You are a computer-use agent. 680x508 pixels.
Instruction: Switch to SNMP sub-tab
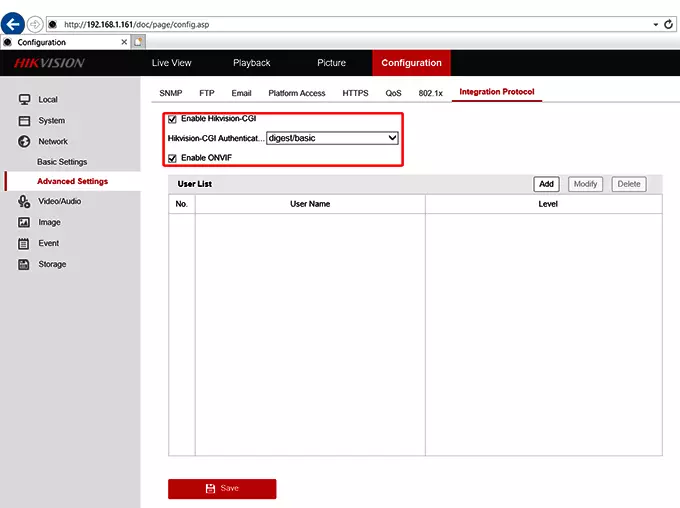click(x=171, y=93)
